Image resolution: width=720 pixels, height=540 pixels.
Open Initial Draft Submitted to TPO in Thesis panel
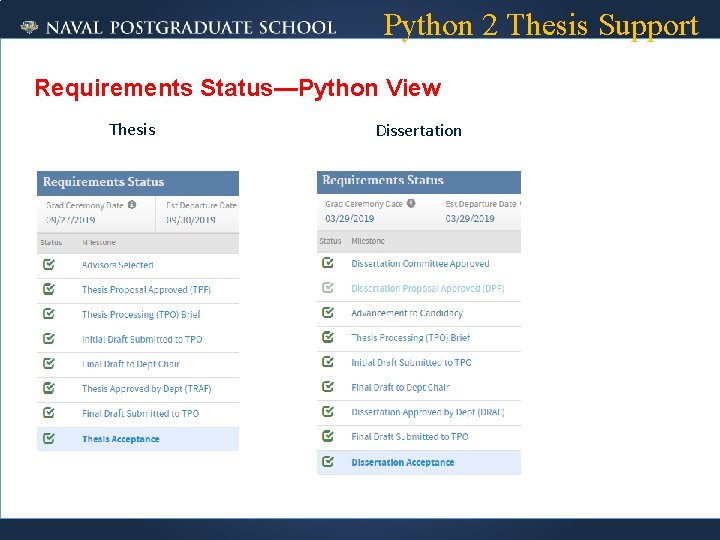tap(142, 339)
